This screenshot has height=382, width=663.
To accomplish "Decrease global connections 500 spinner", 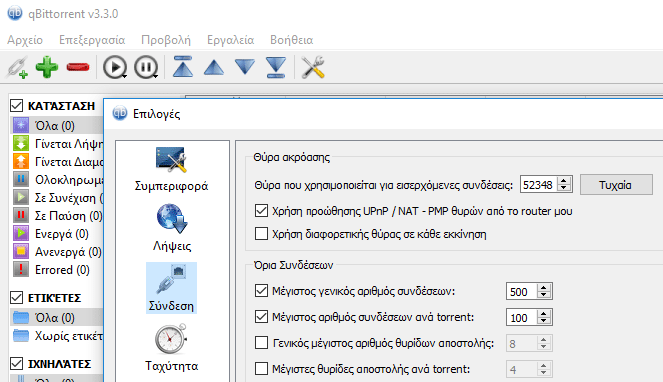I will click(544, 295).
